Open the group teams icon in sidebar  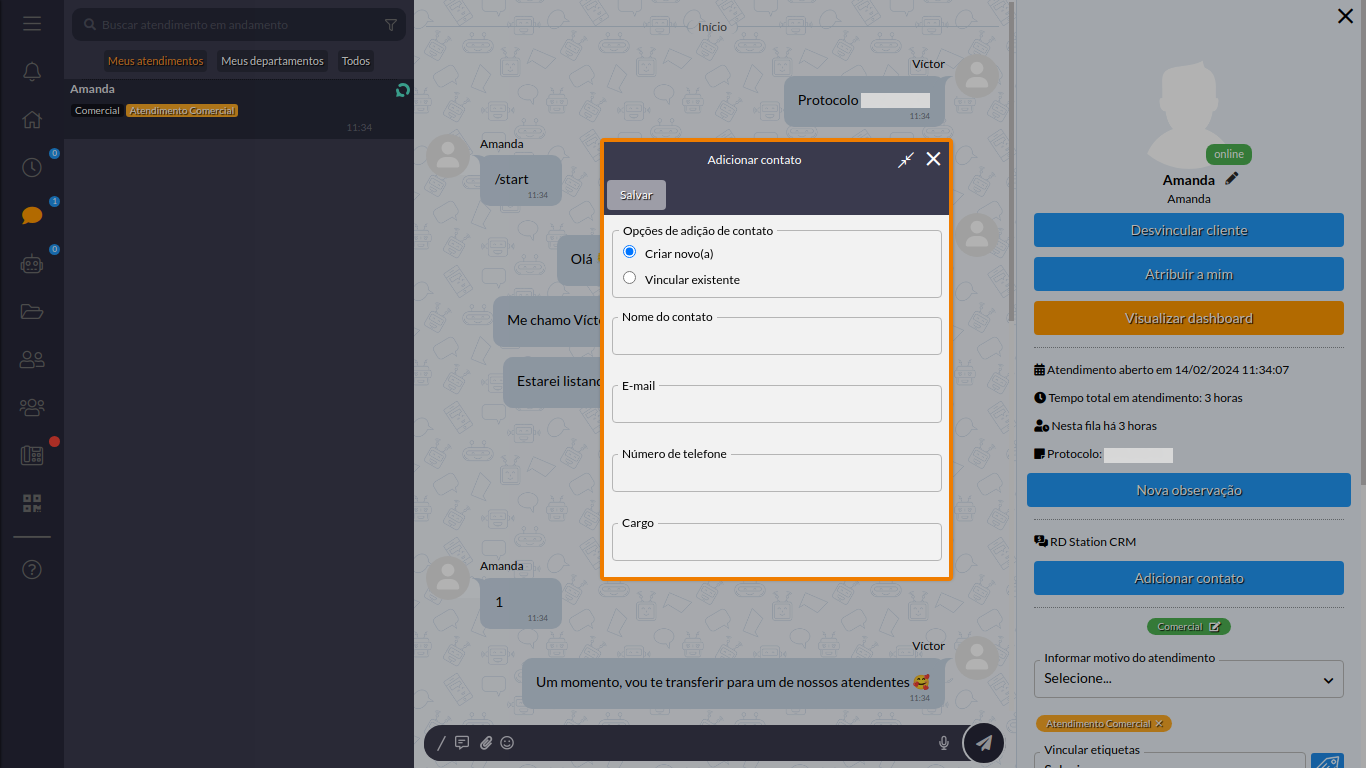tap(32, 407)
